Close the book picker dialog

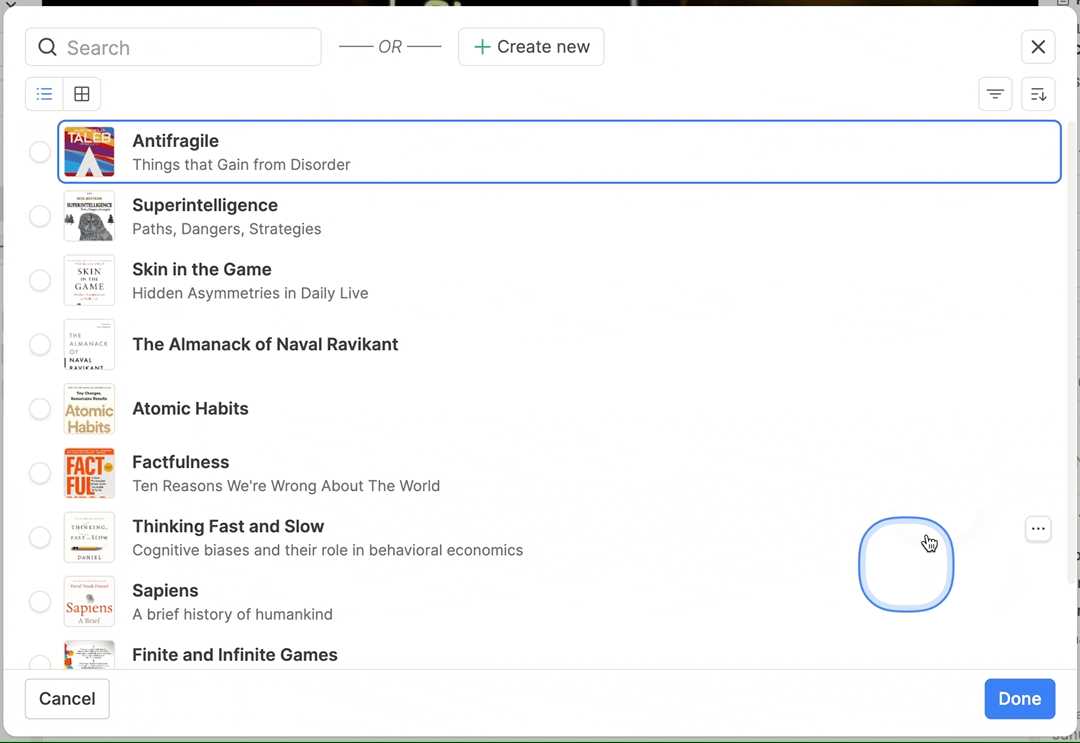click(x=1038, y=47)
